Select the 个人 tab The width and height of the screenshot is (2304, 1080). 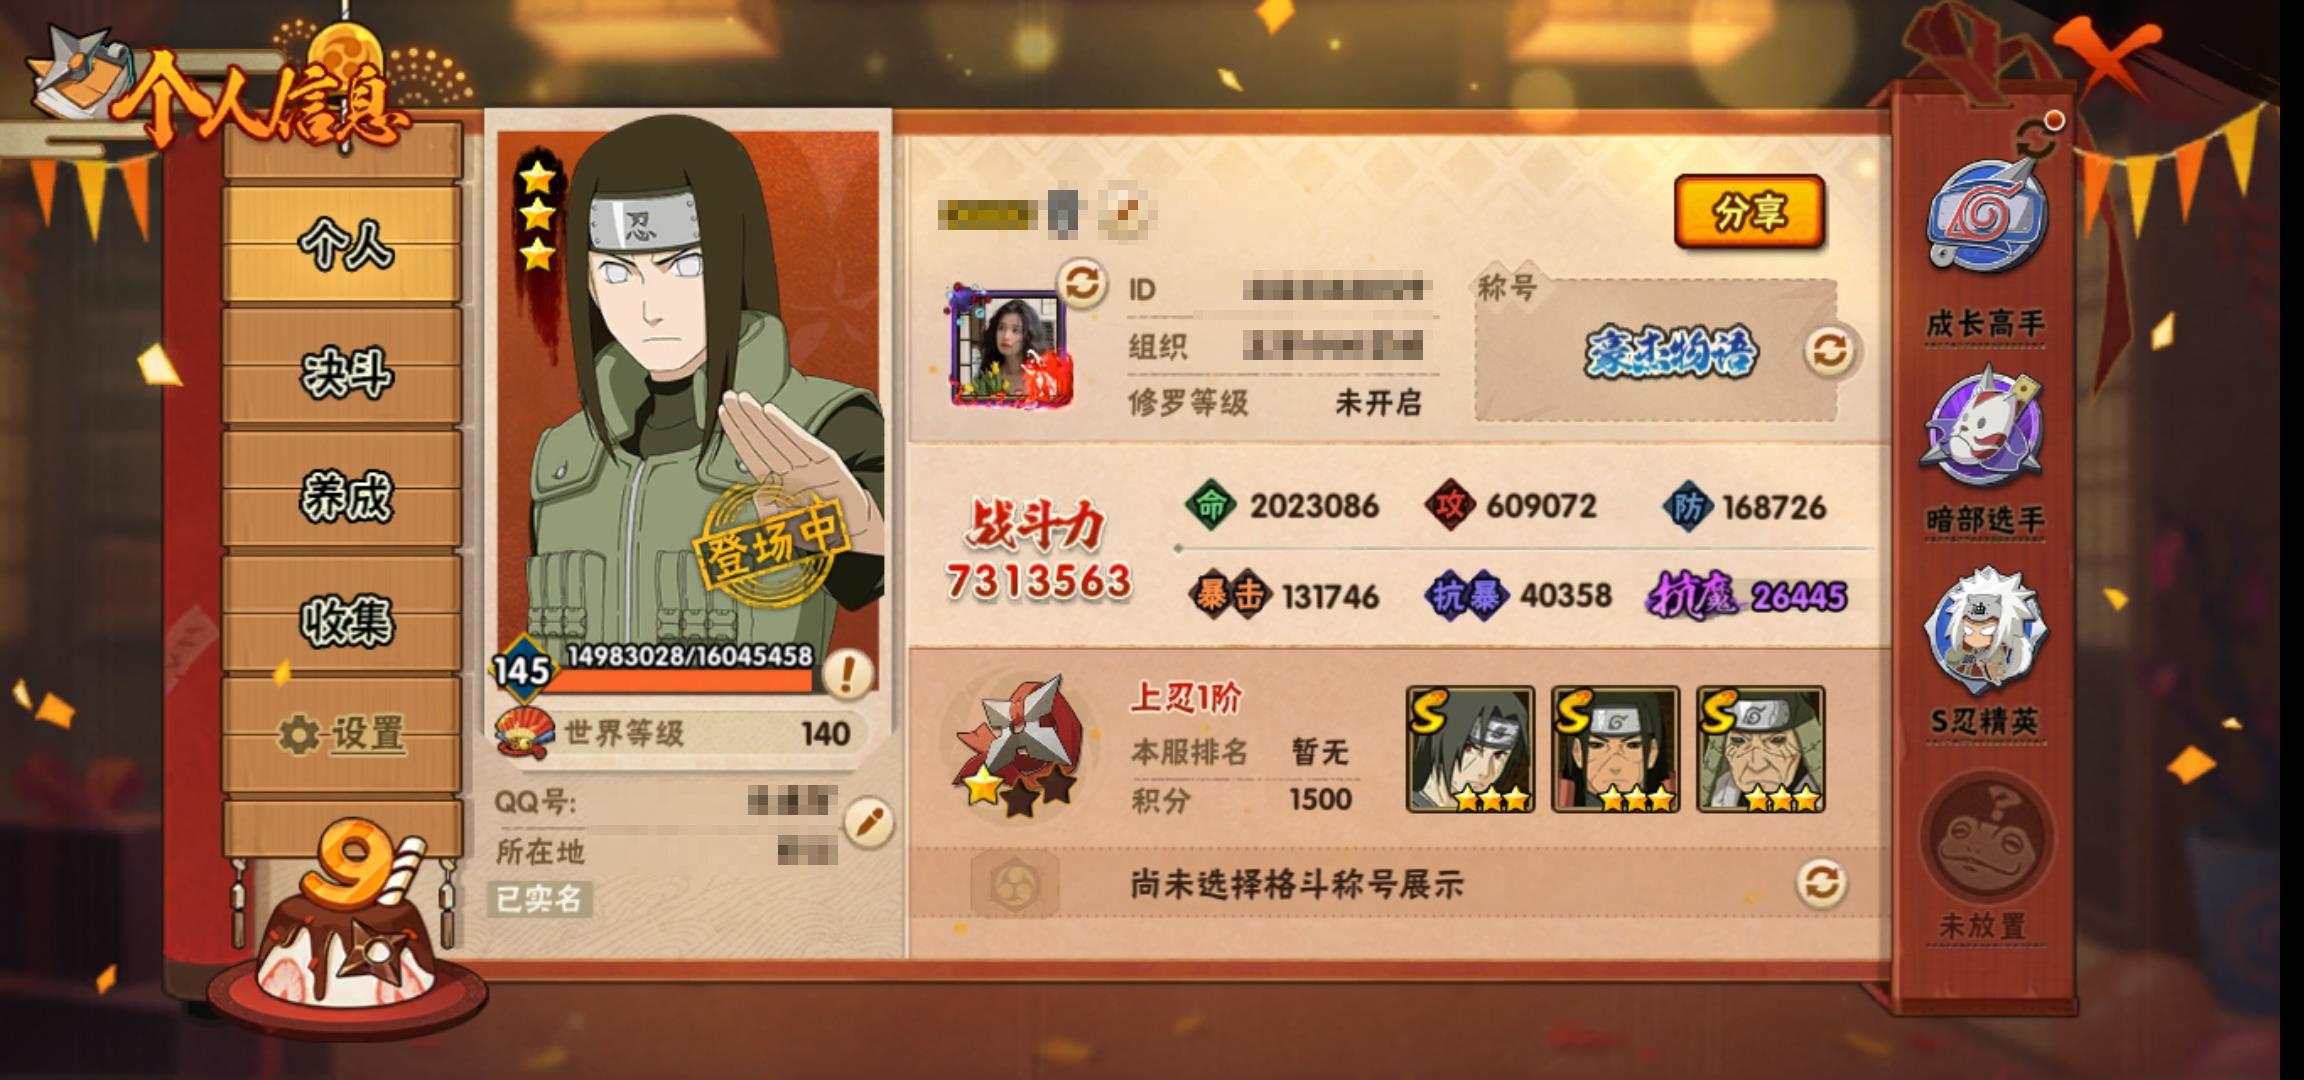pos(344,243)
